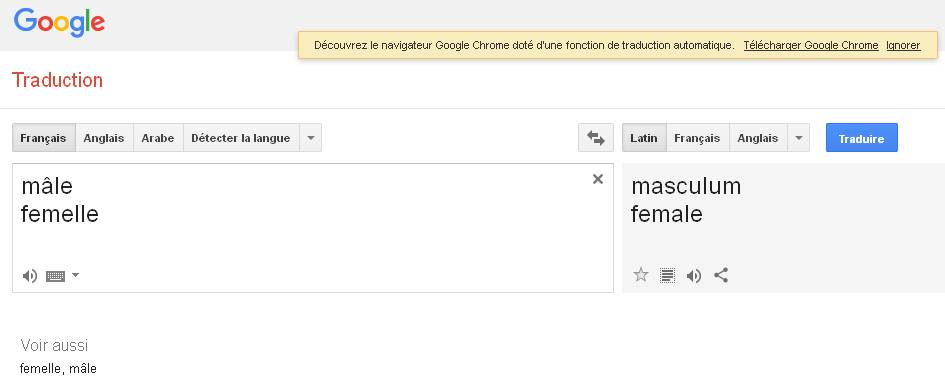Image resolution: width=945 pixels, height=392 pixels.
Task: Choose Détecter la langue option
Action: point(241,138)
